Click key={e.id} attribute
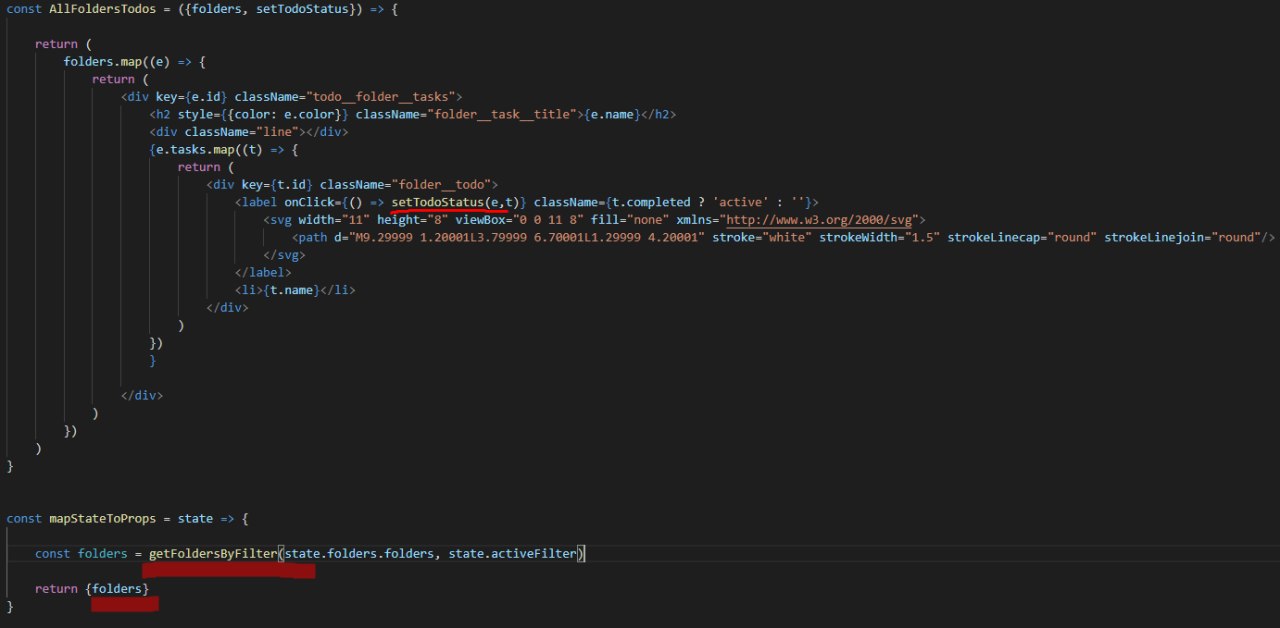The width and height of the screenshot is (1280, 628). coord(192,97)
